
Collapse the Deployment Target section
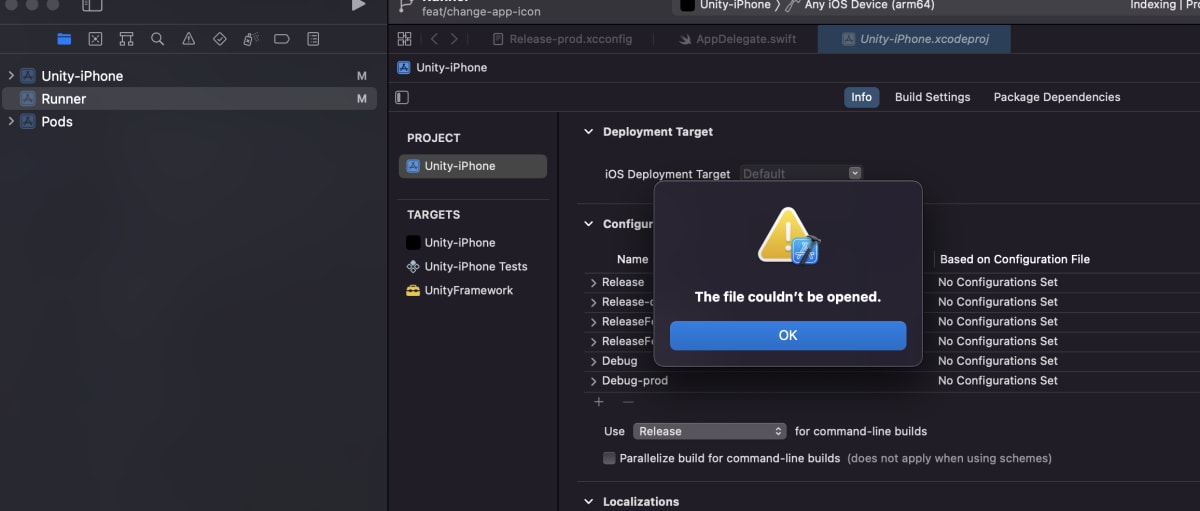(x=589, y=132)
